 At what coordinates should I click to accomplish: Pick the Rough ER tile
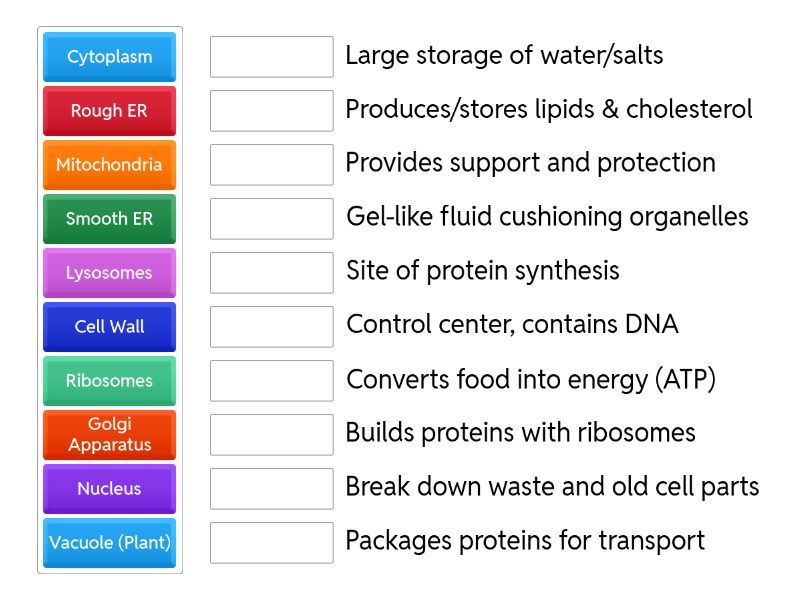109,111
